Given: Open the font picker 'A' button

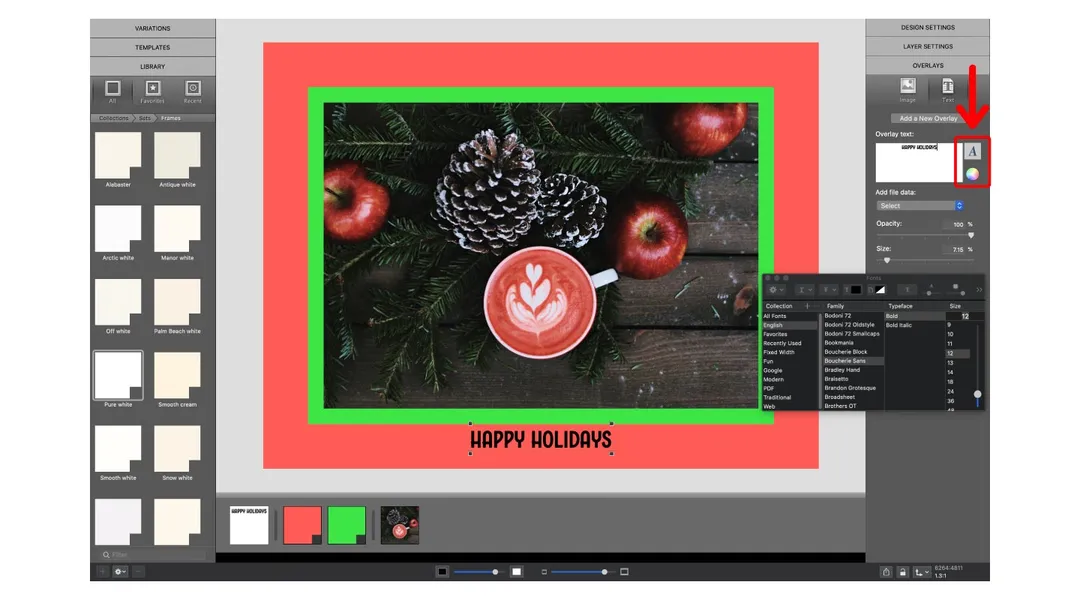Looking at the screenshot, I should coord(972,152).
